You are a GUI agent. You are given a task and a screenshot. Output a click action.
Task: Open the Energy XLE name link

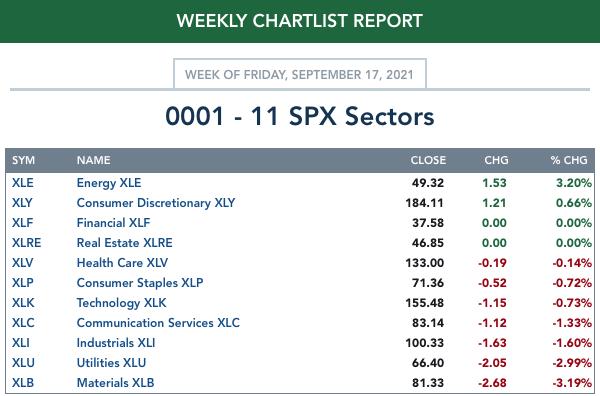109,183
